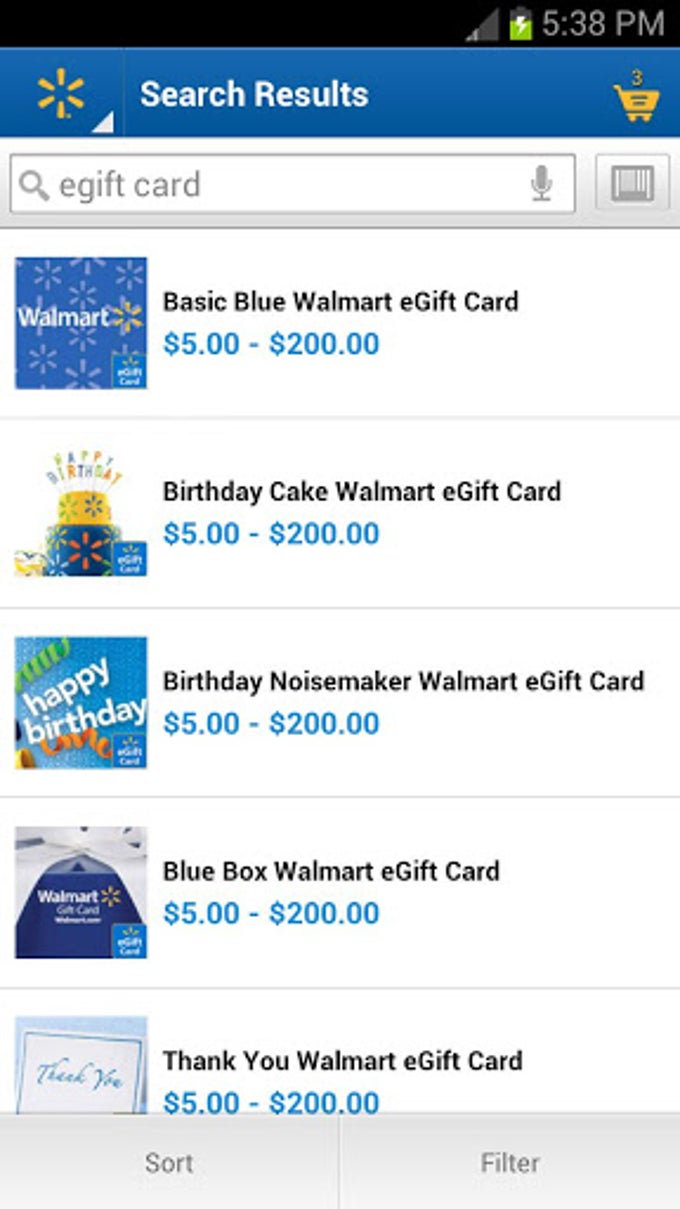
Task: Tap the Thank You card thumbnail
Action: [x=81, y=1065]
